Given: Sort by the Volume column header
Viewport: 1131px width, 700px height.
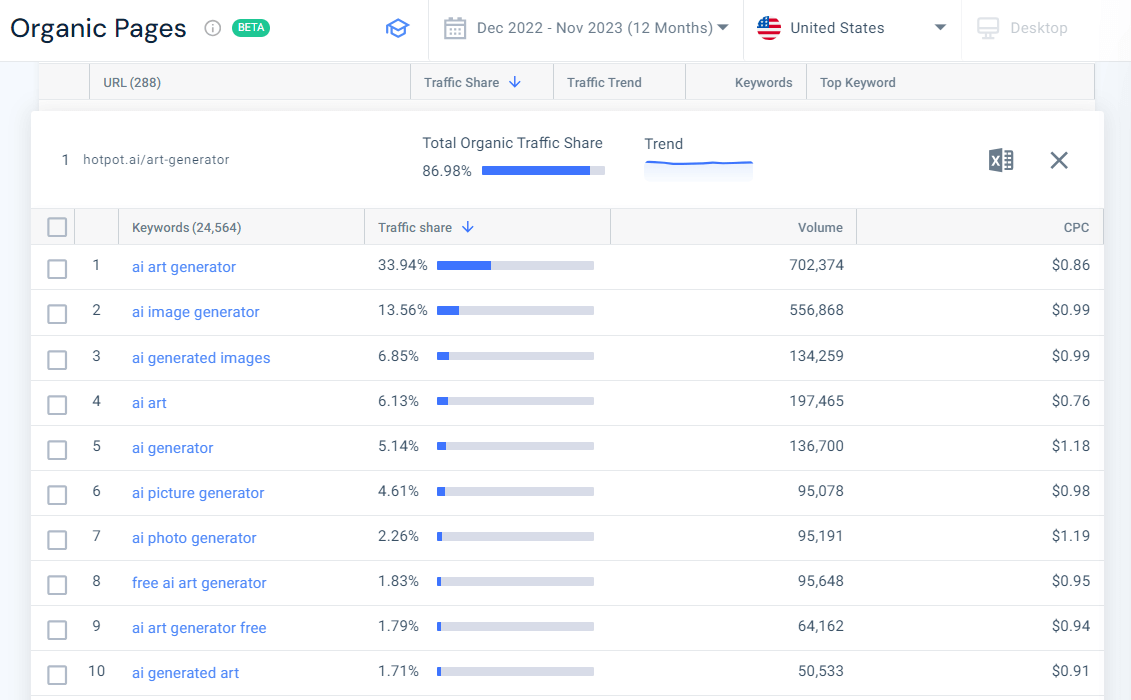Looking at the screenshot, I should click(x=820, y=228).
